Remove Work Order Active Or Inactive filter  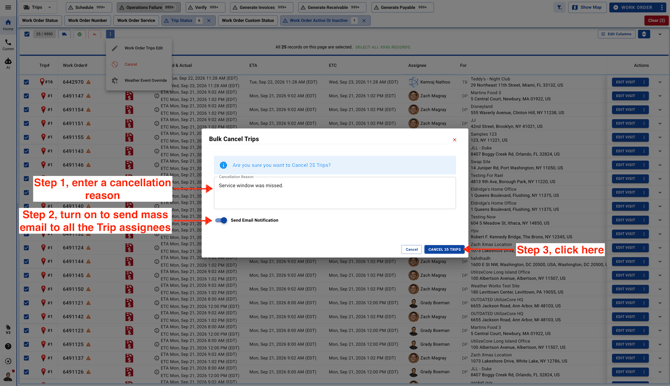(364, 21)
